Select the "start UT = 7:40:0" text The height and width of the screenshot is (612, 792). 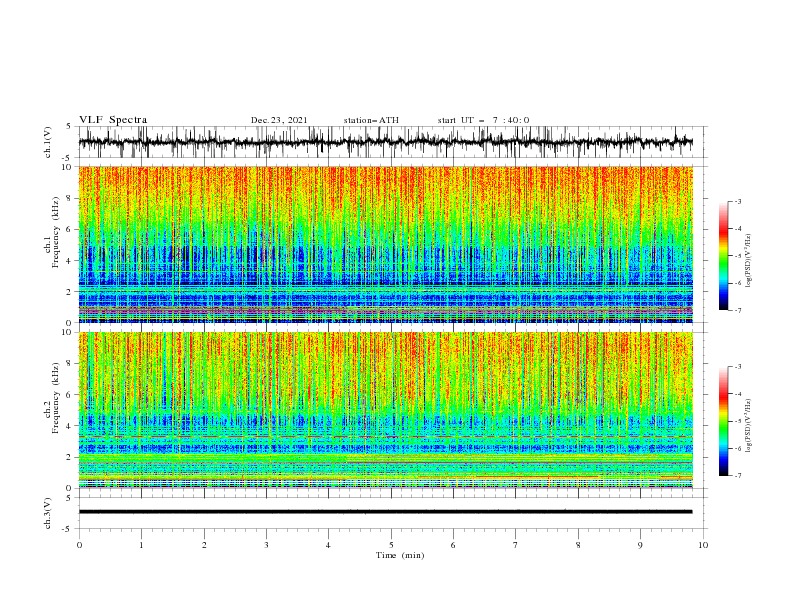(483, 120)
